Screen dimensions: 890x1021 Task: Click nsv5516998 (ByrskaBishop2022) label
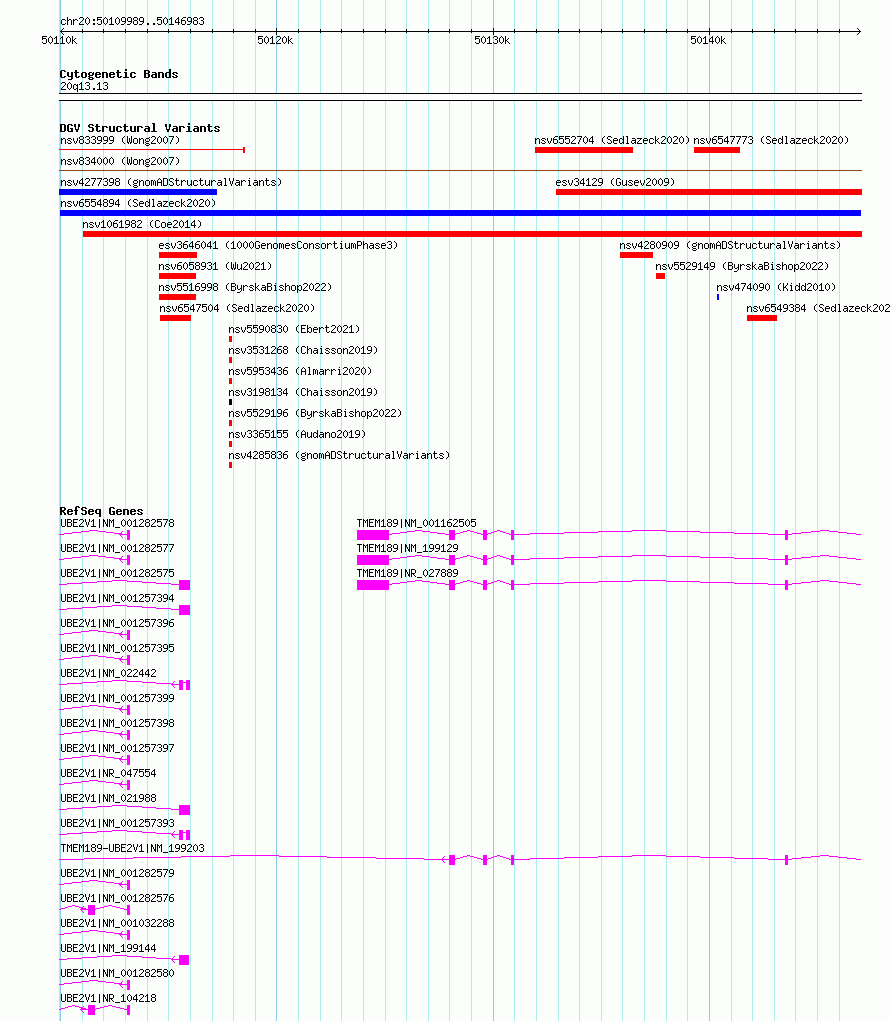coord(245,287)
